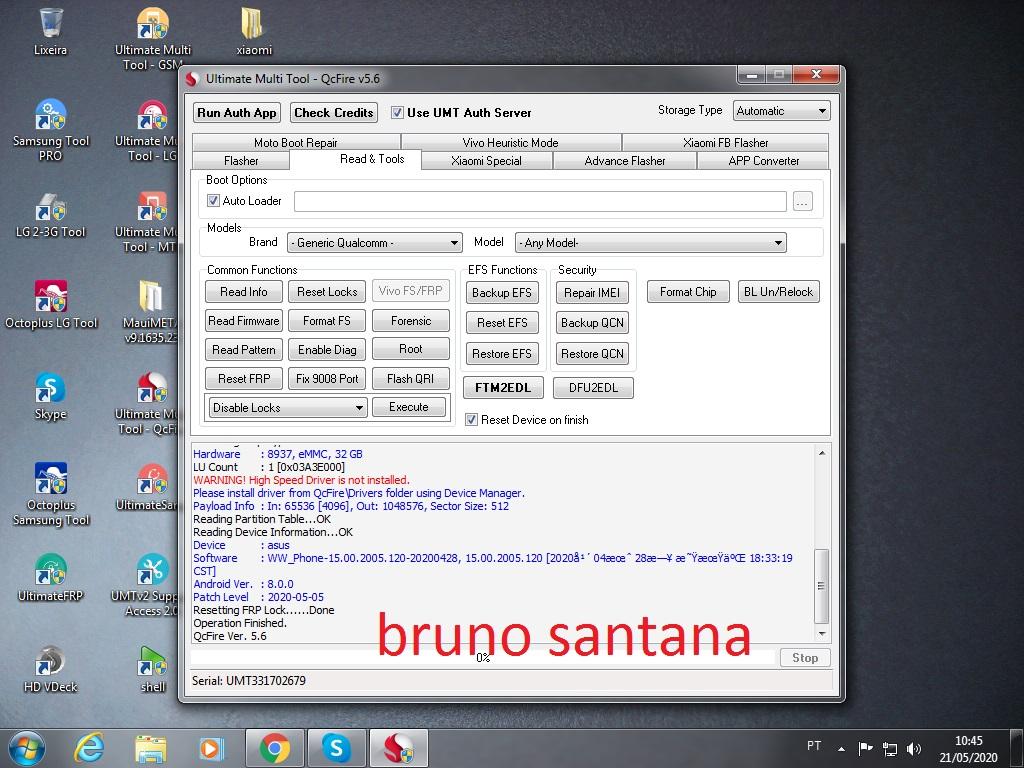
Task: Switch to the Xiaomi Special tab
Action: 487,161
